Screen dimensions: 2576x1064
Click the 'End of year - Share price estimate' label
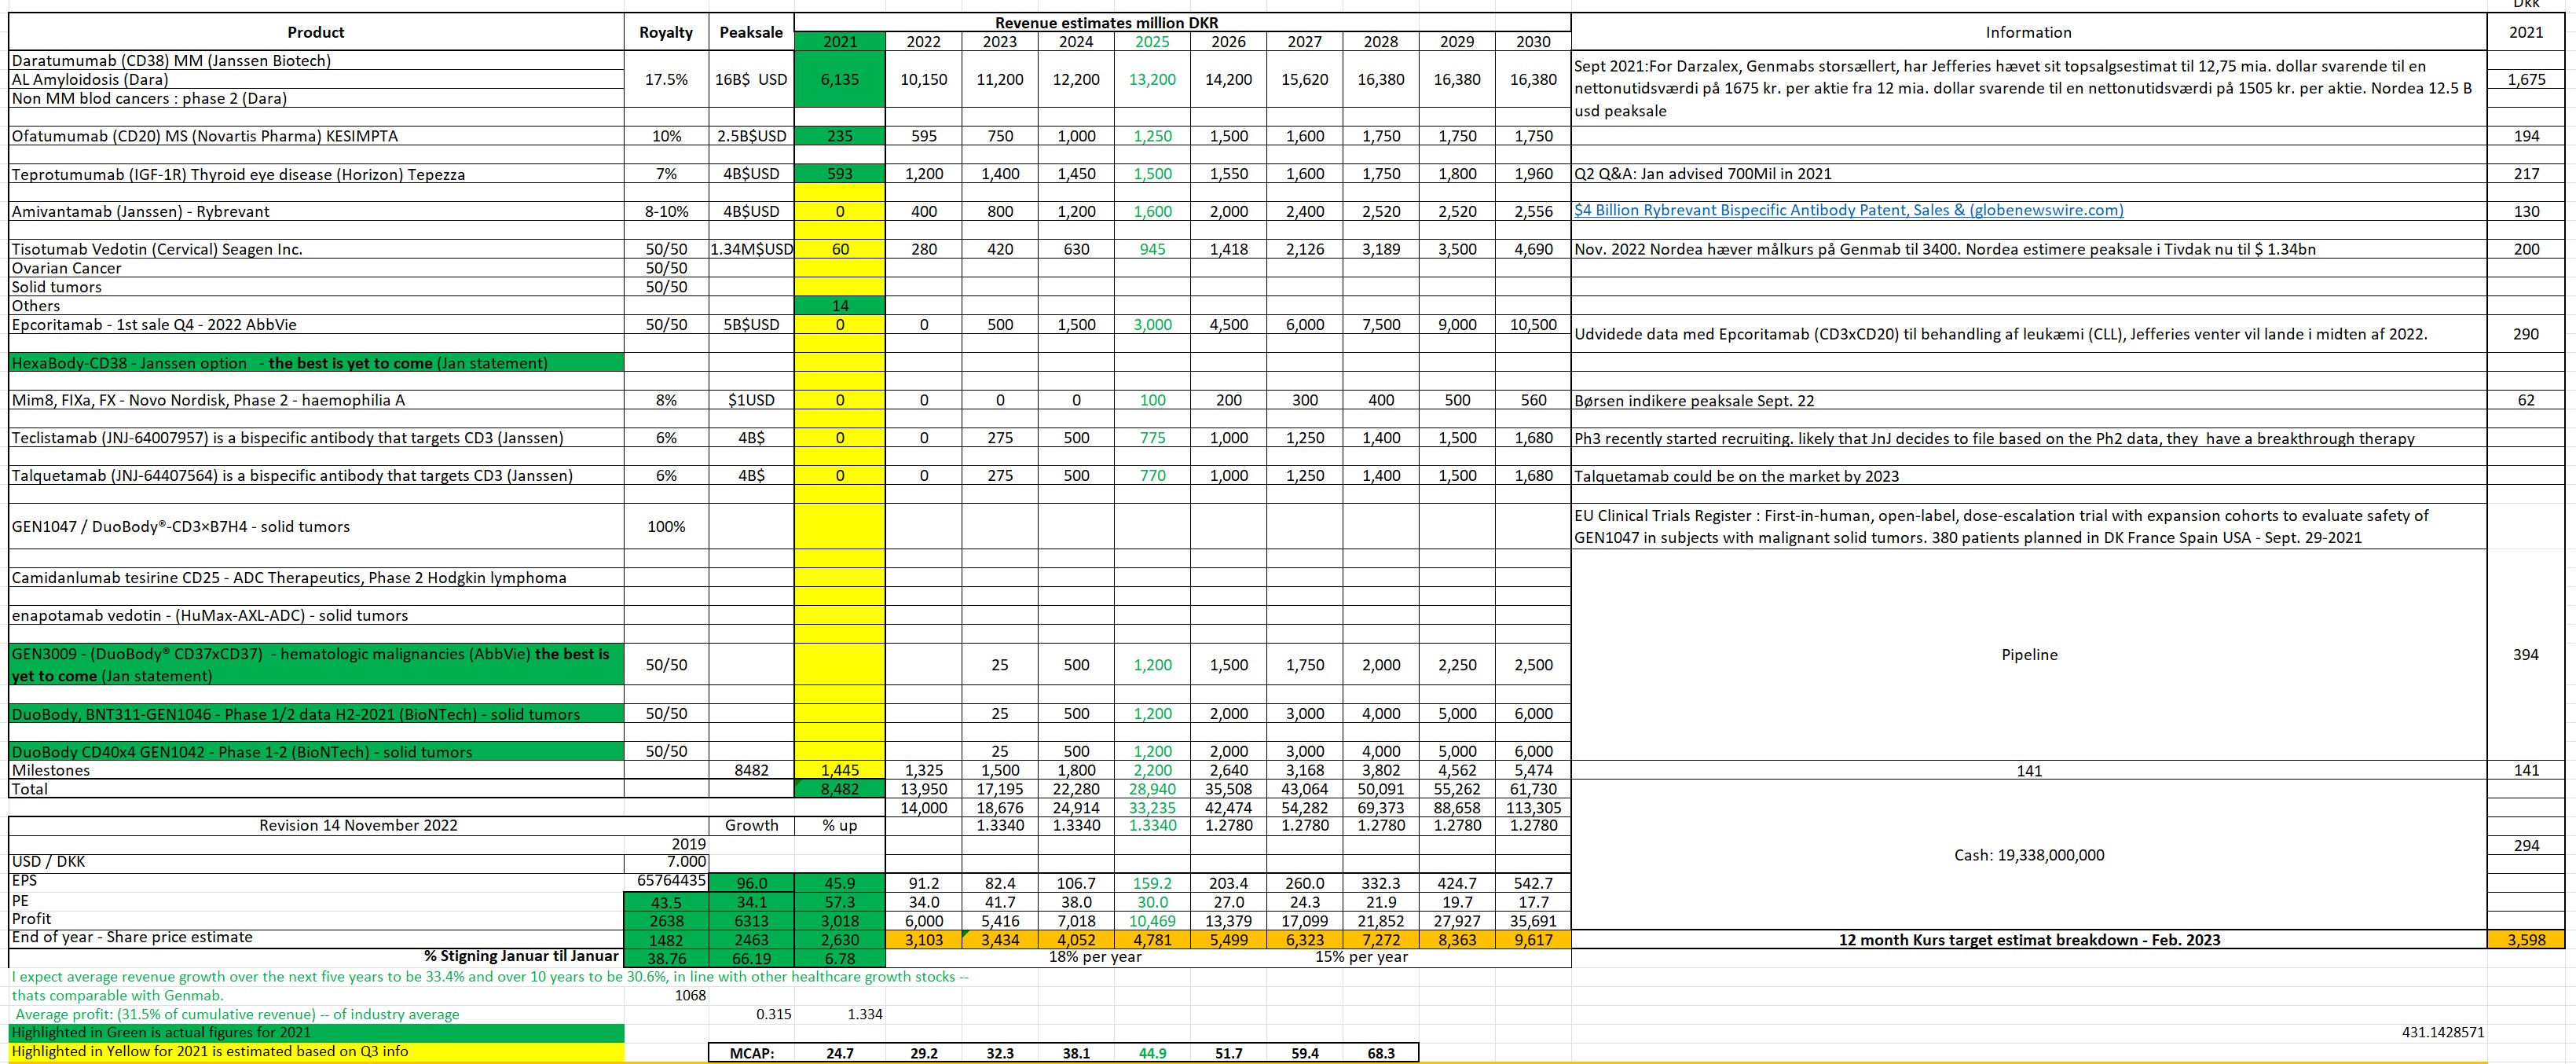pos(316,938)
